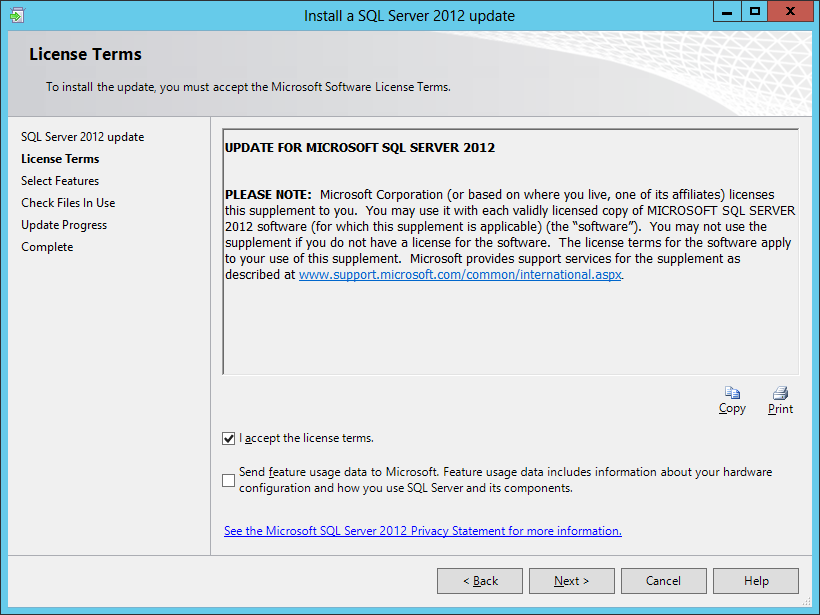Go back with the Back button

[480, 581]
